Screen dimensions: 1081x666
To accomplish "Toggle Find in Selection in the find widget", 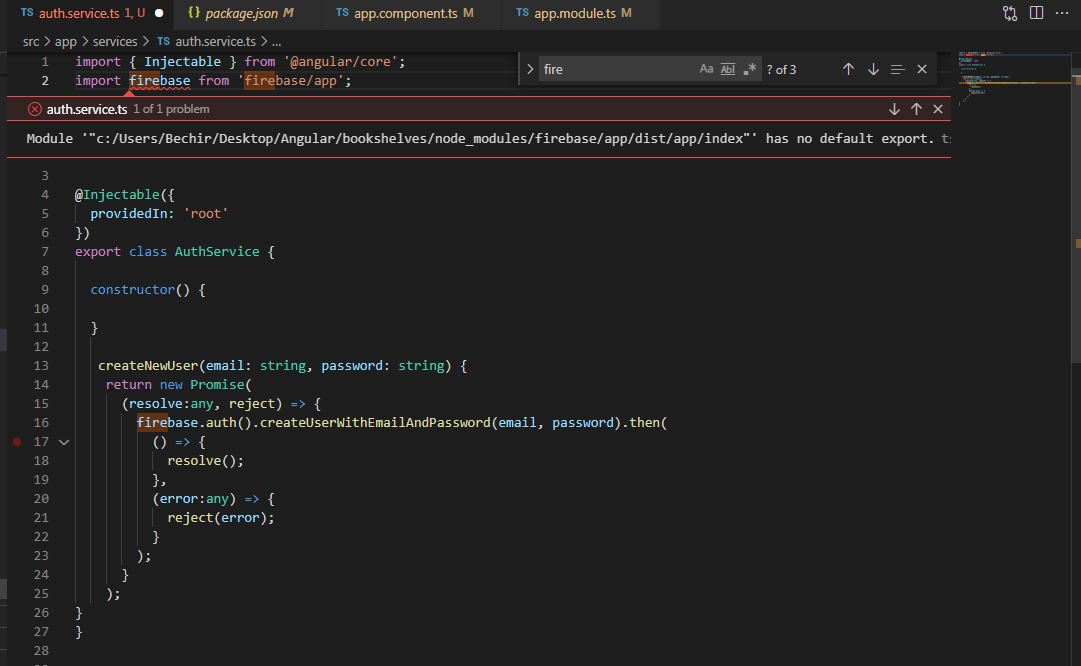I will point(897,69).
